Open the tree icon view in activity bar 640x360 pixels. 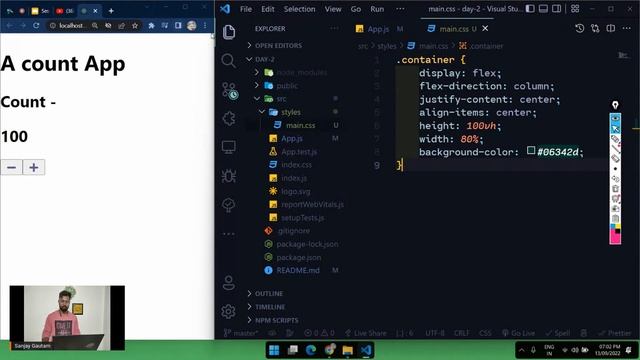[229, 205]
